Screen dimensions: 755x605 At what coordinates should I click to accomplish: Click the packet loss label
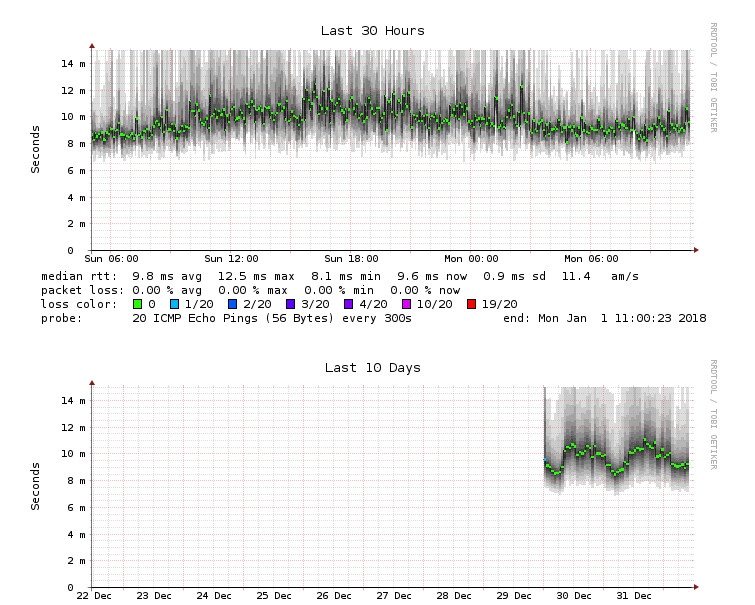(82, 290)
